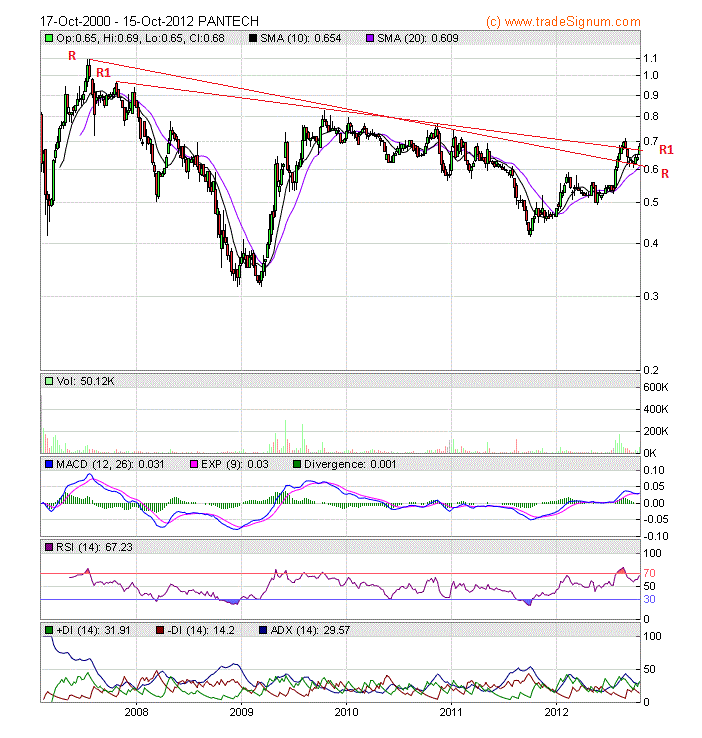Click the 0.5 price axis value
Image resolution: width=702 pixels, height=738 pixels.
(x=651, y=202)
